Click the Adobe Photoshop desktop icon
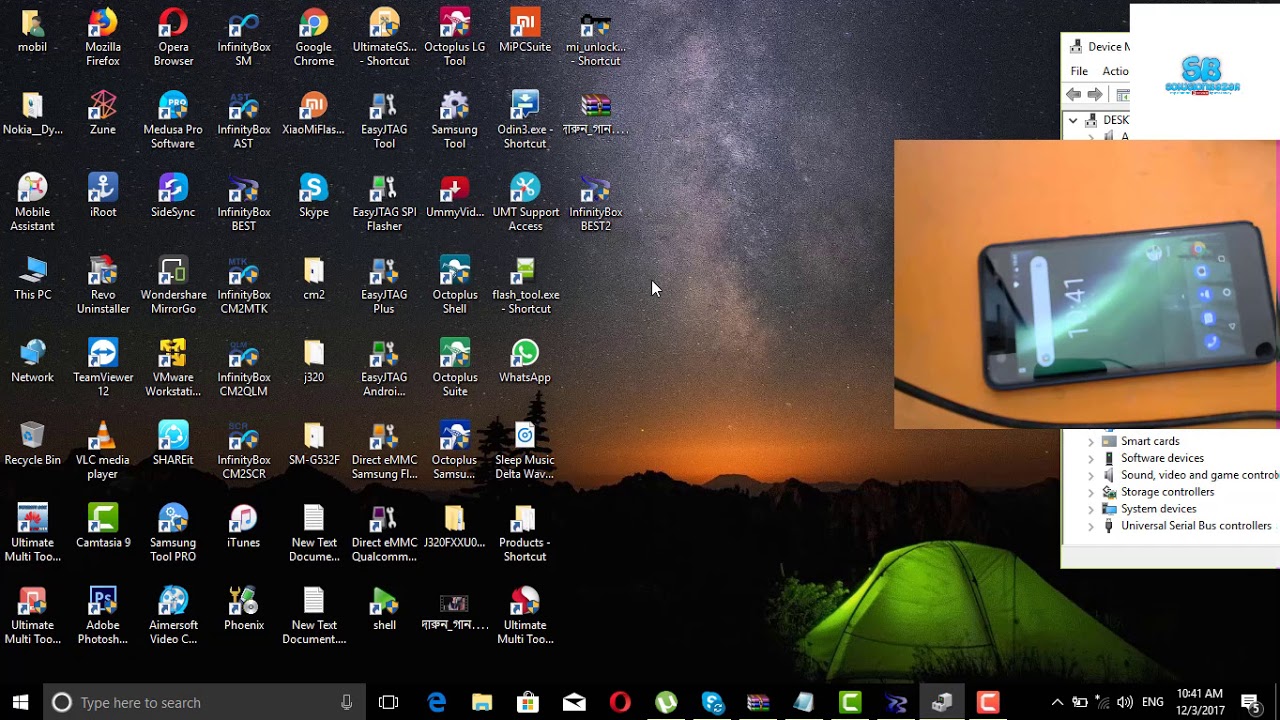This screenshot has height=720, width=1280. (x=103, y=617)
